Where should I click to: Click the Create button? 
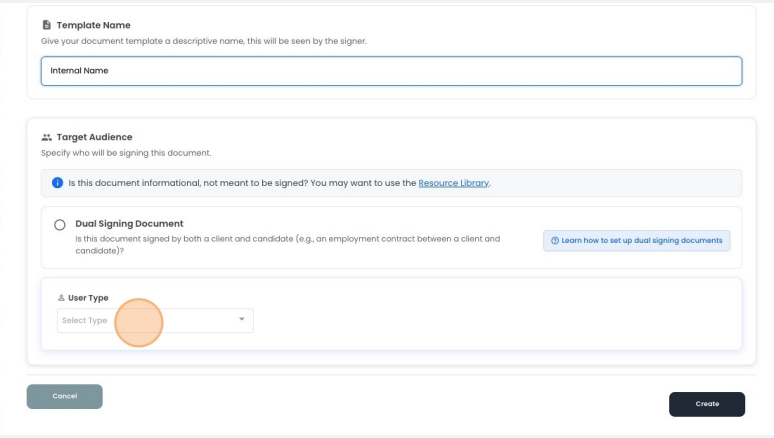point(706,403)
